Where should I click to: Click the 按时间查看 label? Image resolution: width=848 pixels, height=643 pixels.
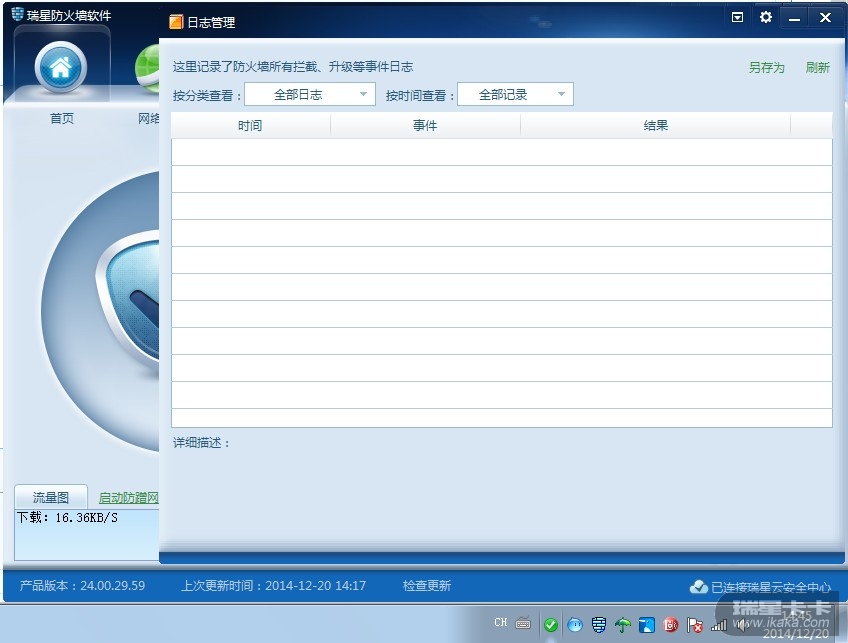(420, 96)
